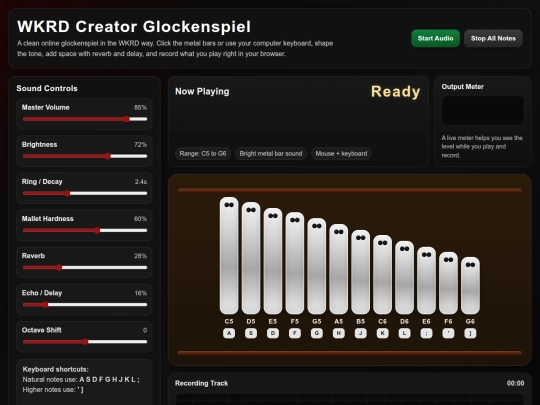Adjust the Master Volume slider
Image resolution: width=540 pixels, height=405 pixels.
pos(85,119)
